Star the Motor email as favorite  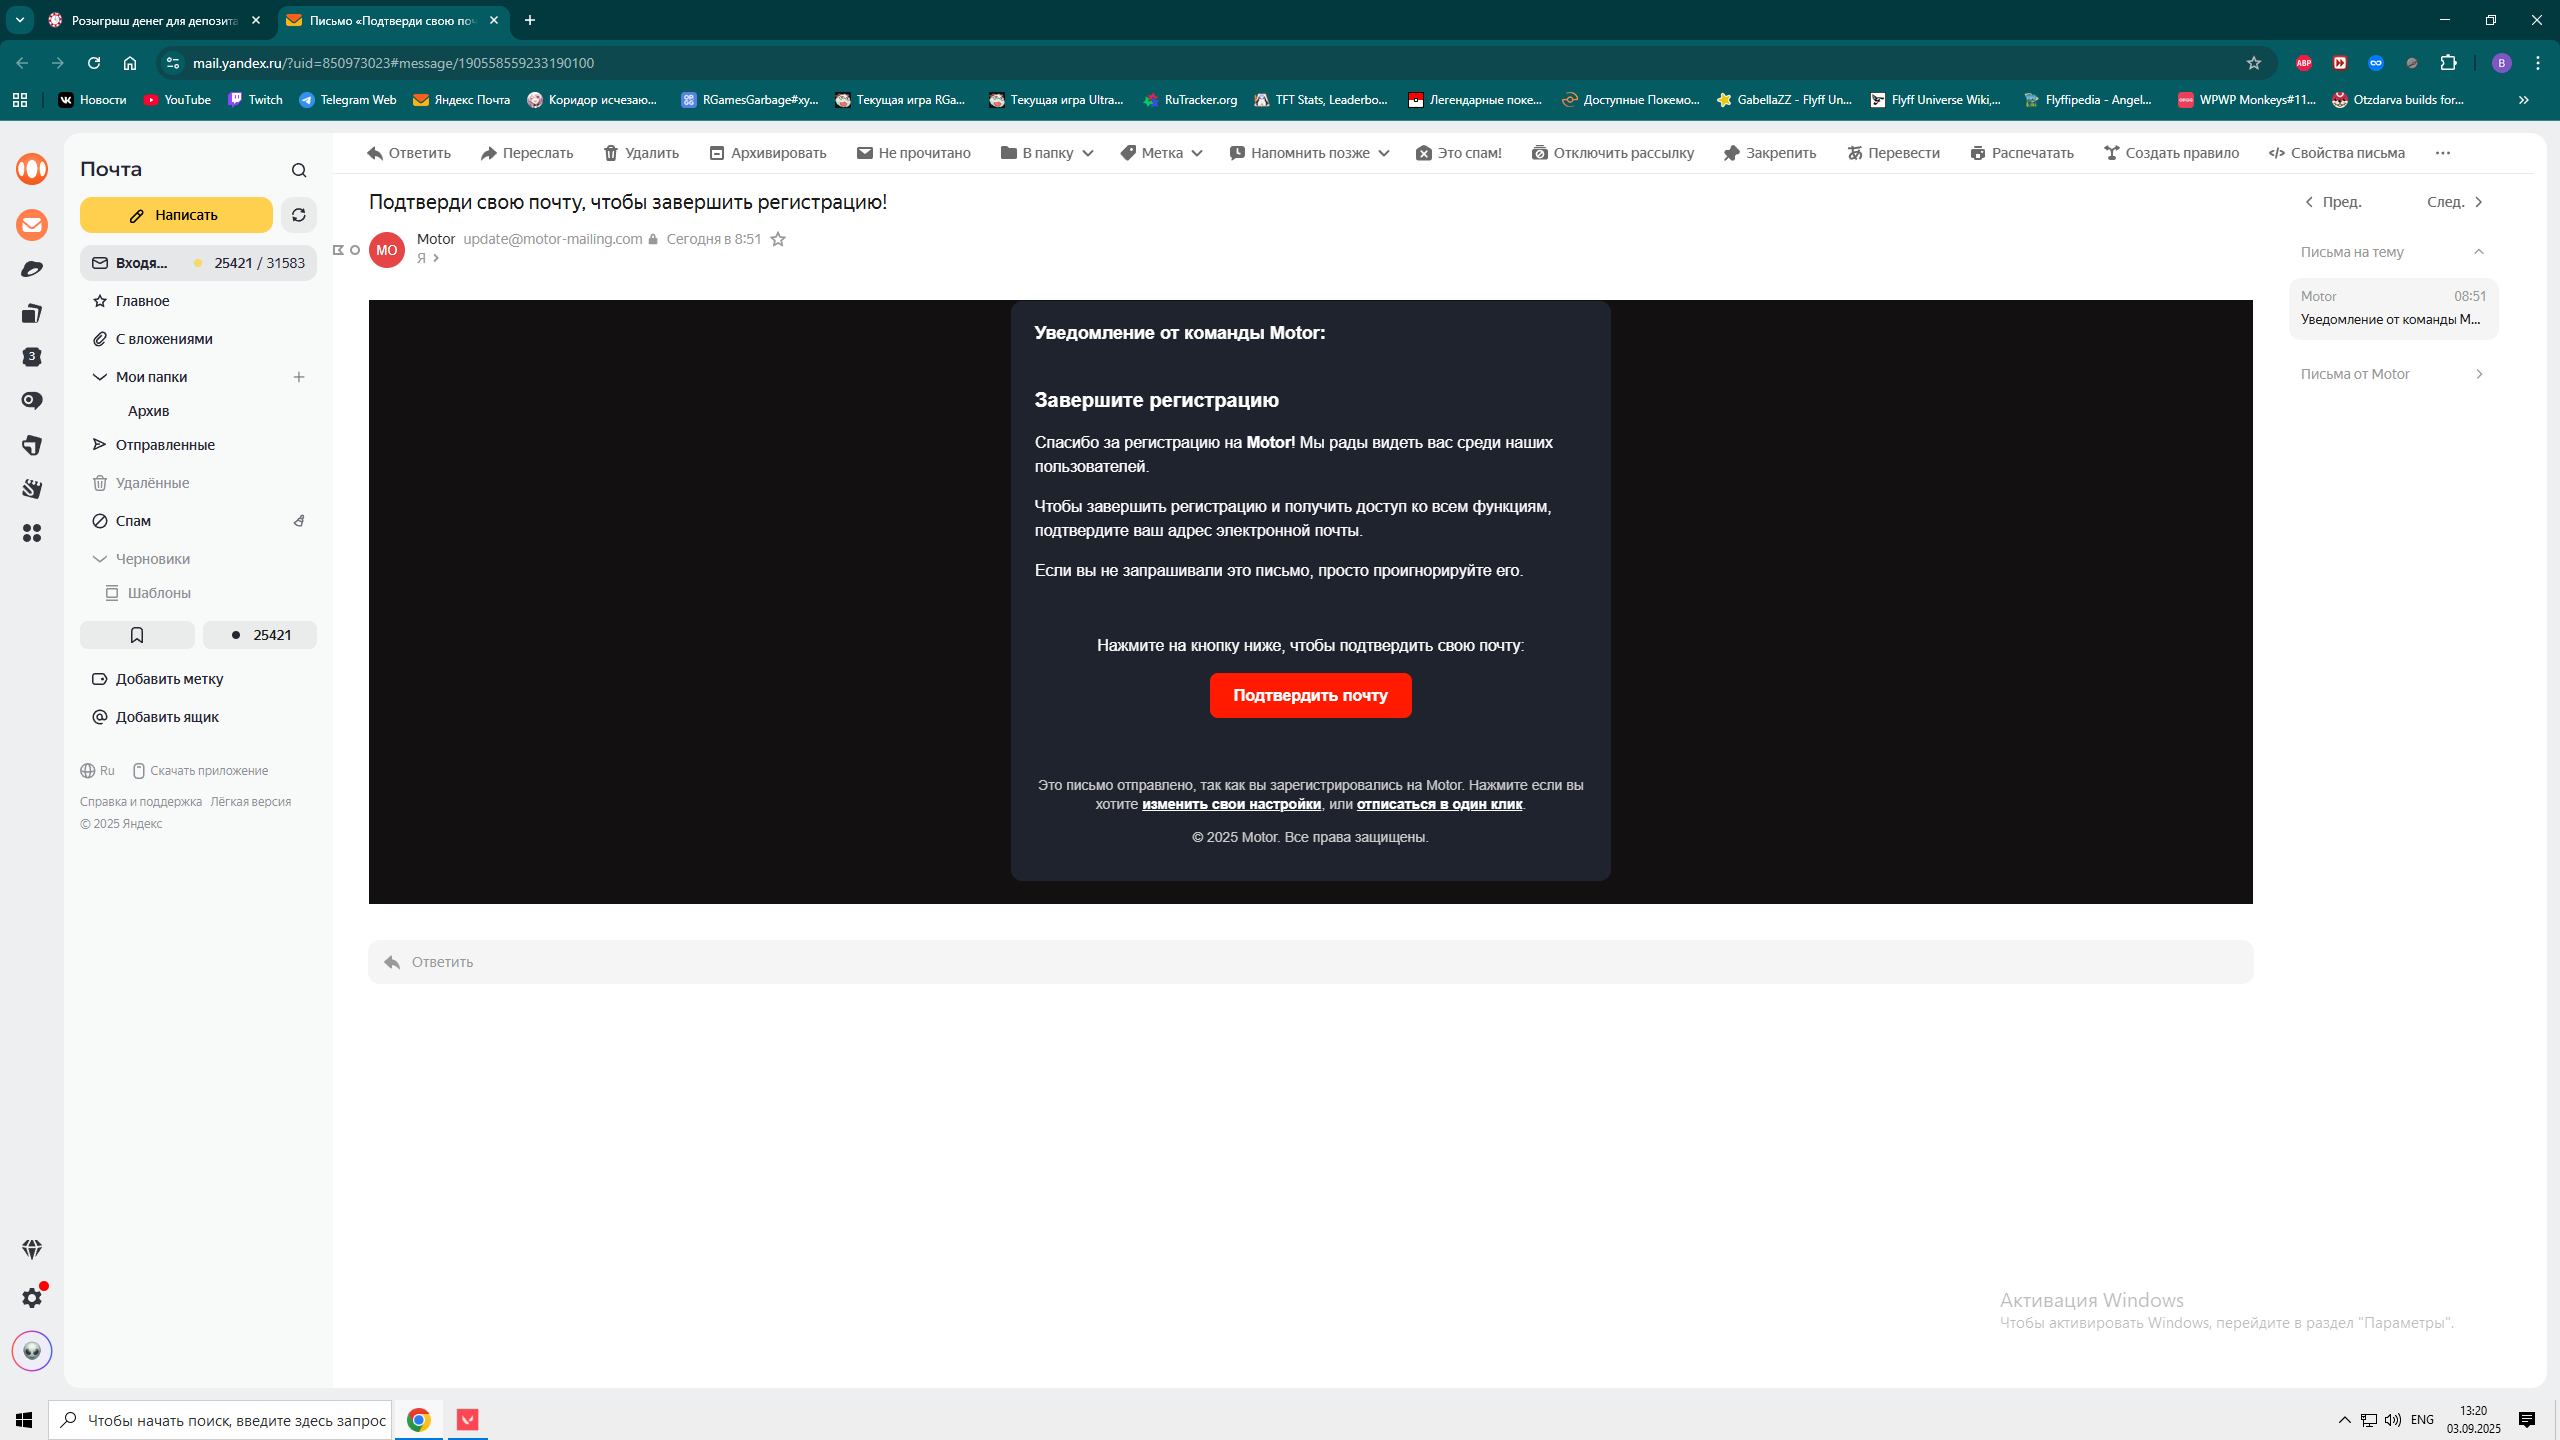pyautogui.click(x=780, y=239)
